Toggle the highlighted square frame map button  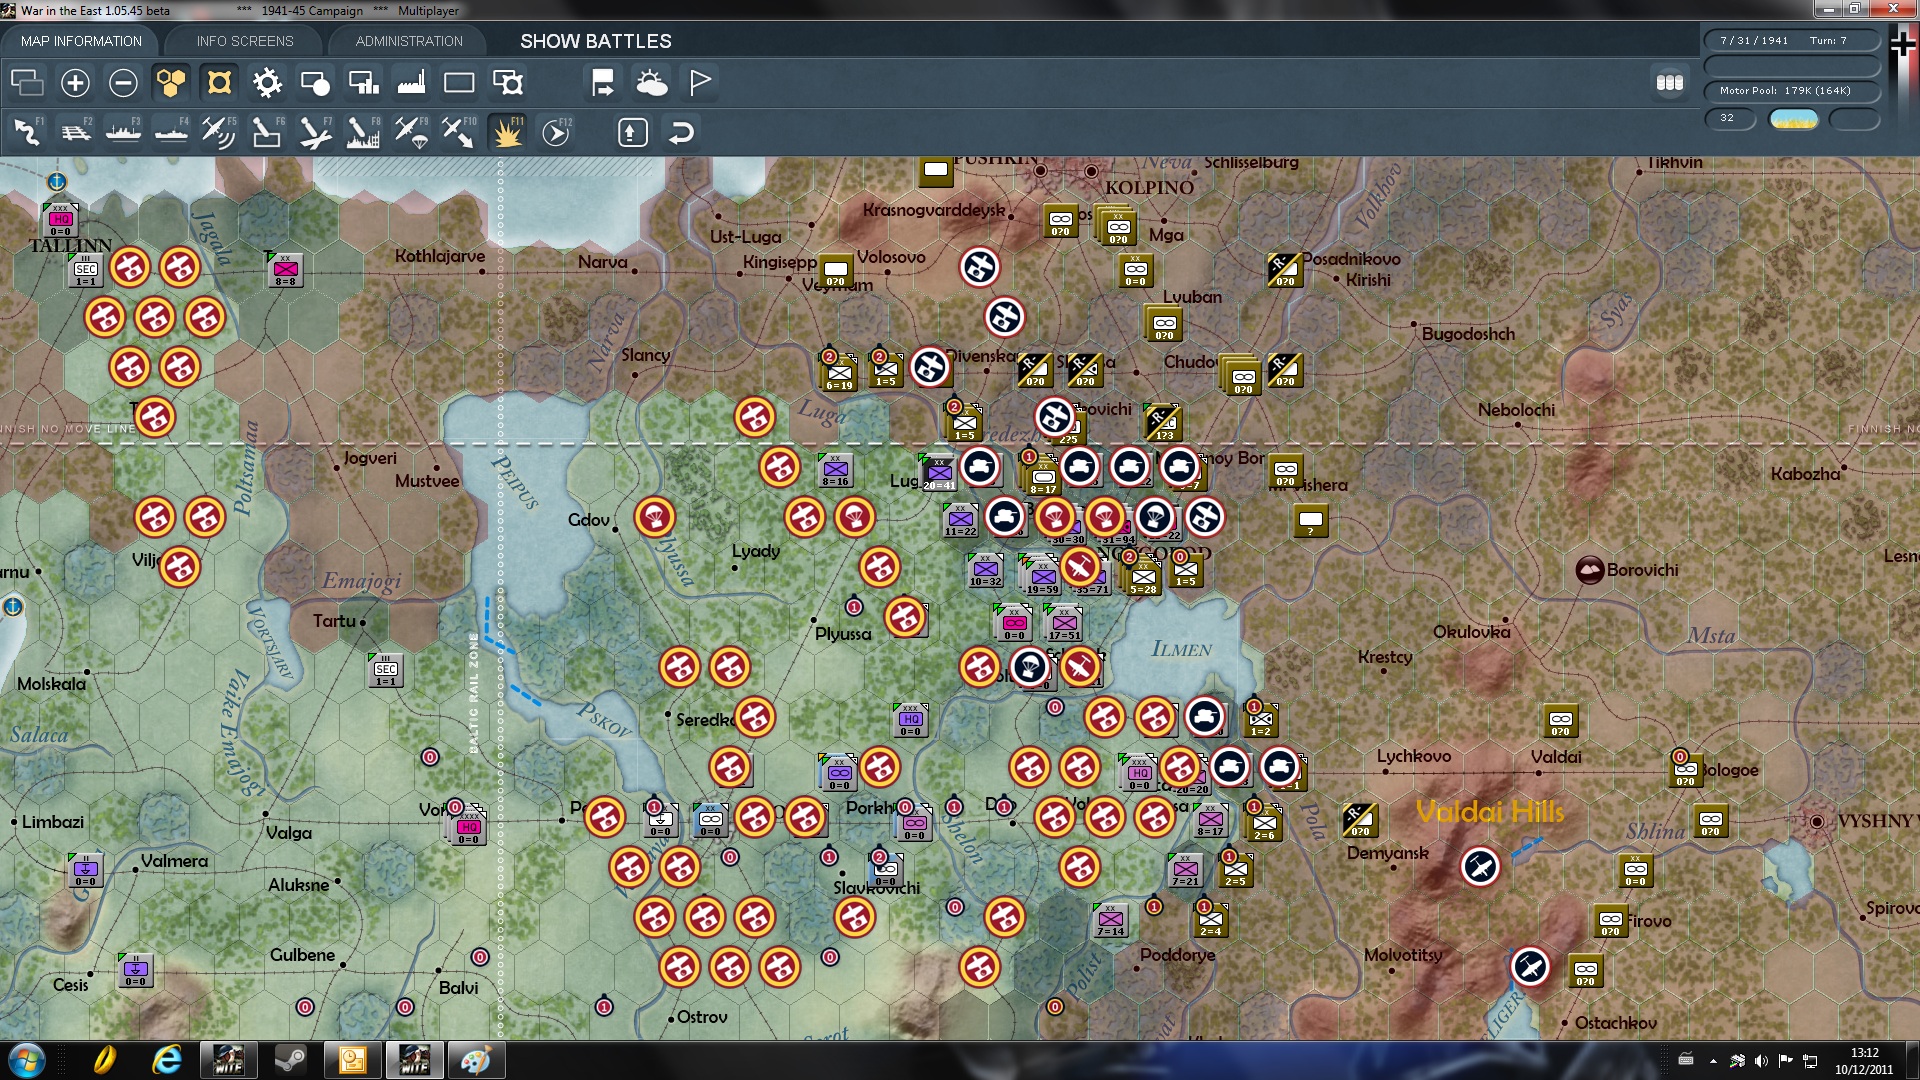point(219,83)
